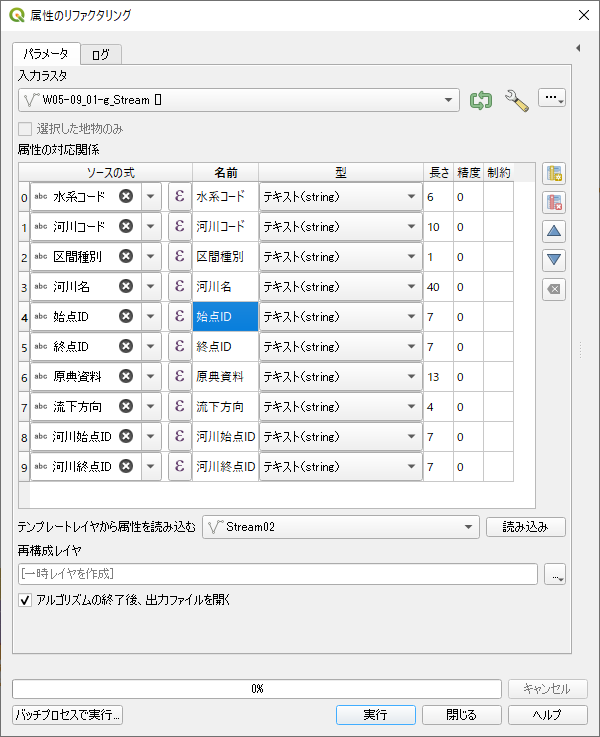Expand type dropdown for 区間種別 row
Screen dimensions: 600x737
click(x=411, y=257)
